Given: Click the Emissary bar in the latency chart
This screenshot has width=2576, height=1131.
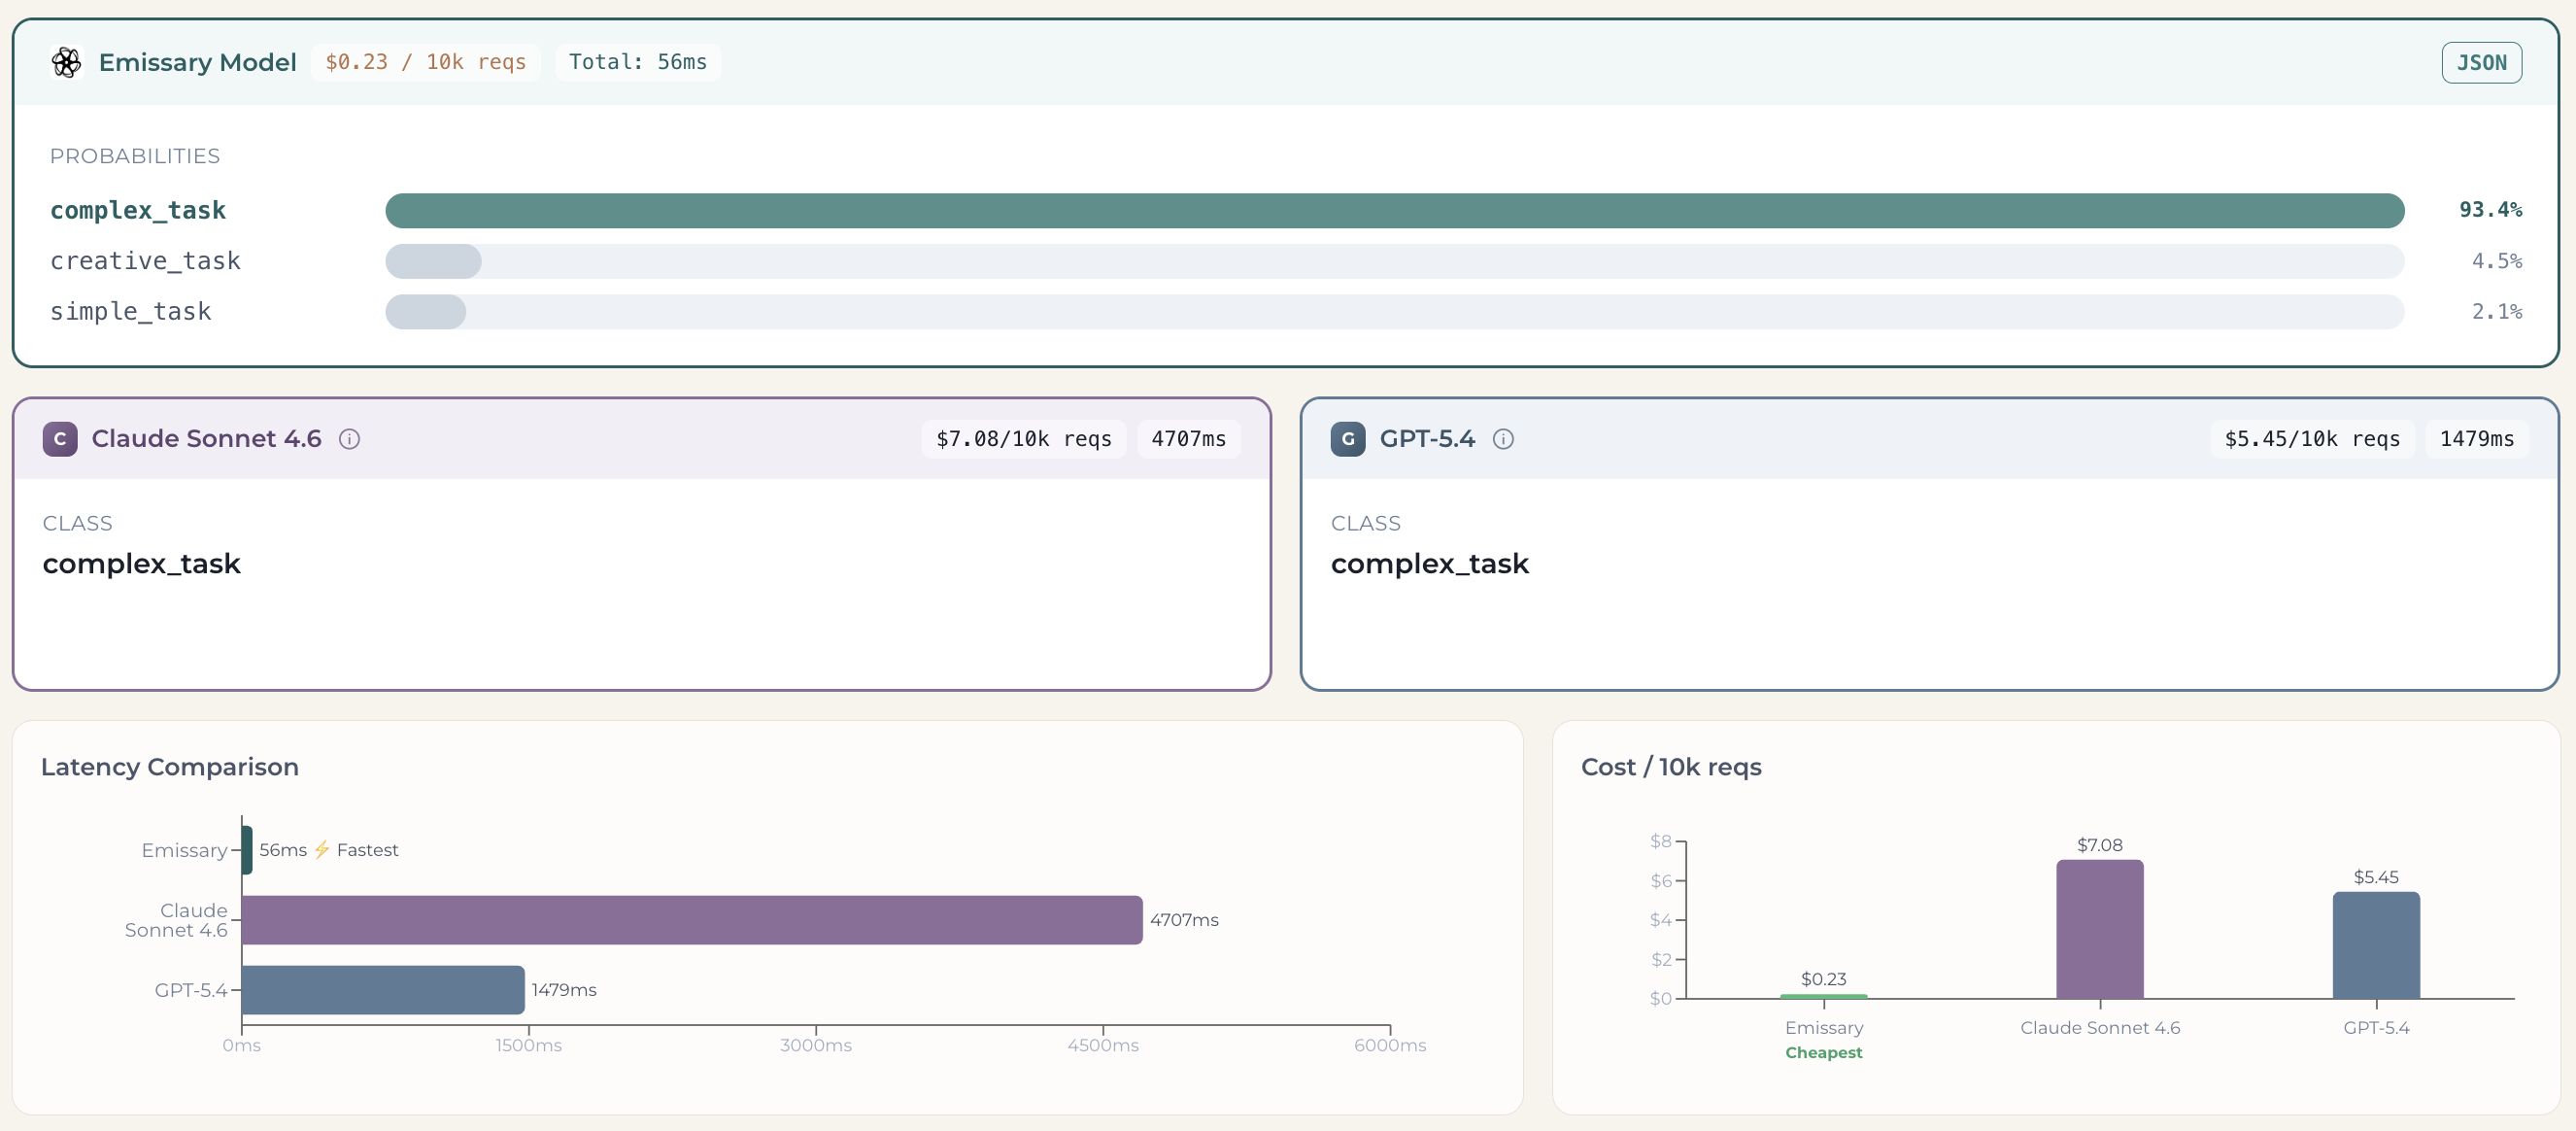Looking at the screenshot, I should tap(247, 850).
